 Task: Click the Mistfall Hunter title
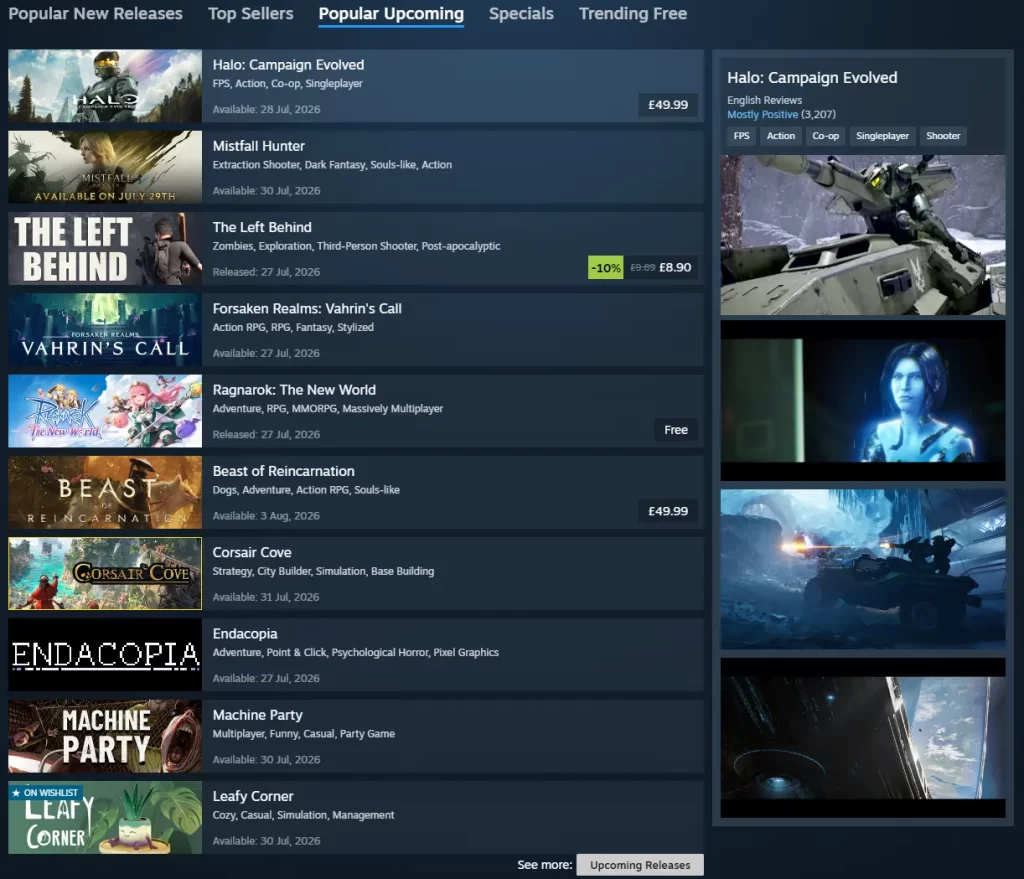coord(259,146)
